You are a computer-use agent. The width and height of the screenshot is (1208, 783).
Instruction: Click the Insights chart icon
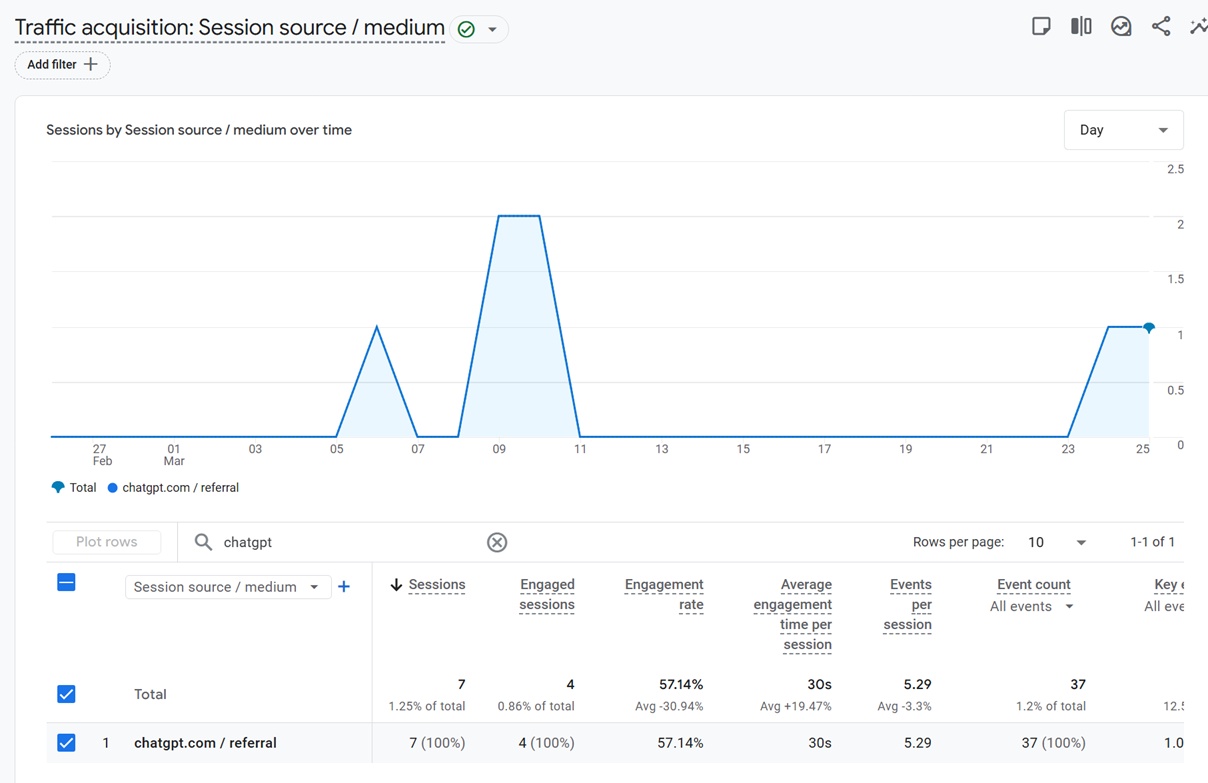tap(1121, 27)
